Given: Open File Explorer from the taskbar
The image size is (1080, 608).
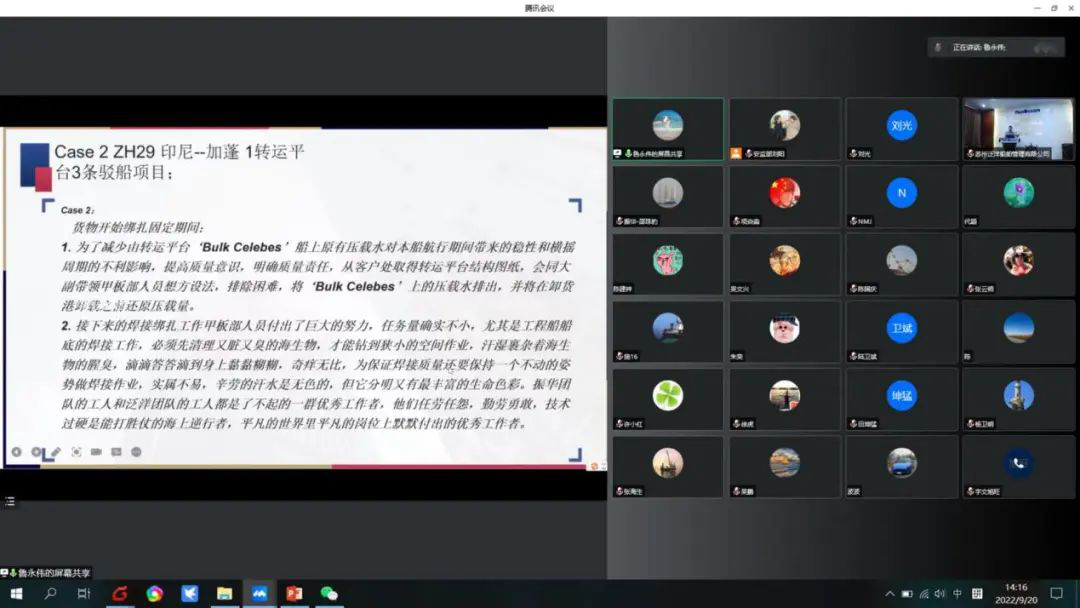Looking at the screenshot, I should point(224,593).
